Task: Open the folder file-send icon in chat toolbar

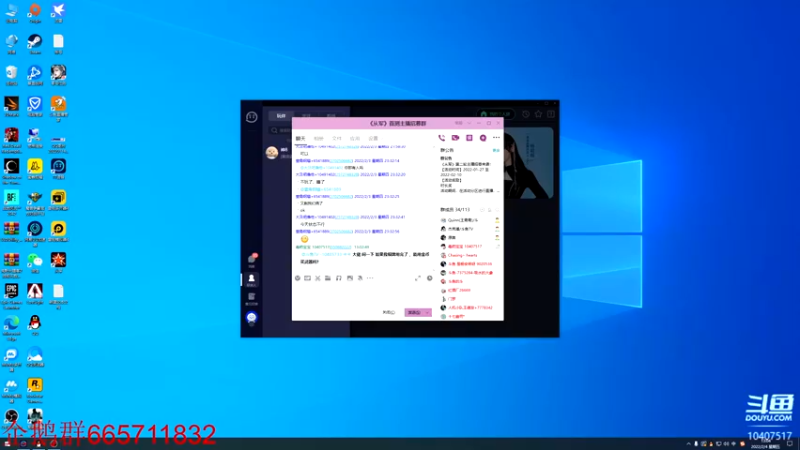Action: [328, 278]
